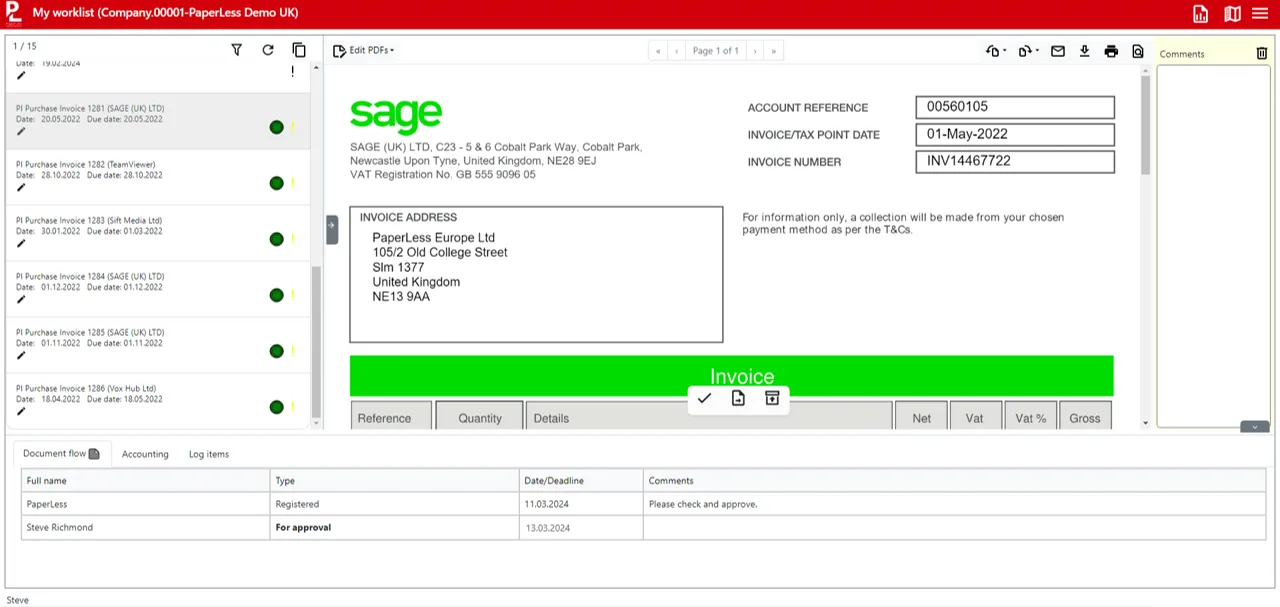Open the worklist filter icon

pos(237,50)
